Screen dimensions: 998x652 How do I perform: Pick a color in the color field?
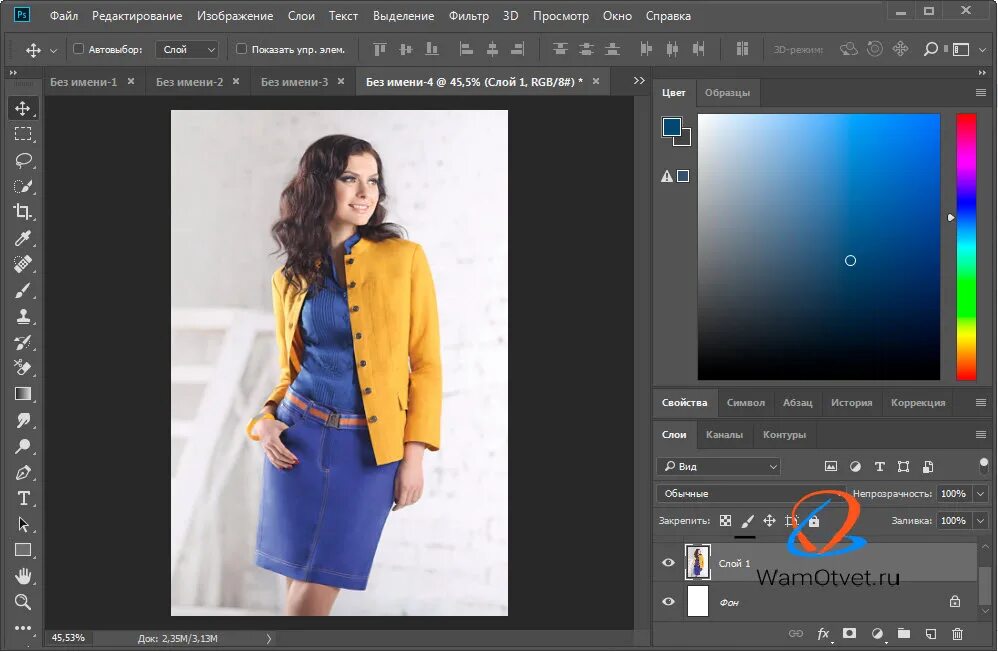point(819,247)
